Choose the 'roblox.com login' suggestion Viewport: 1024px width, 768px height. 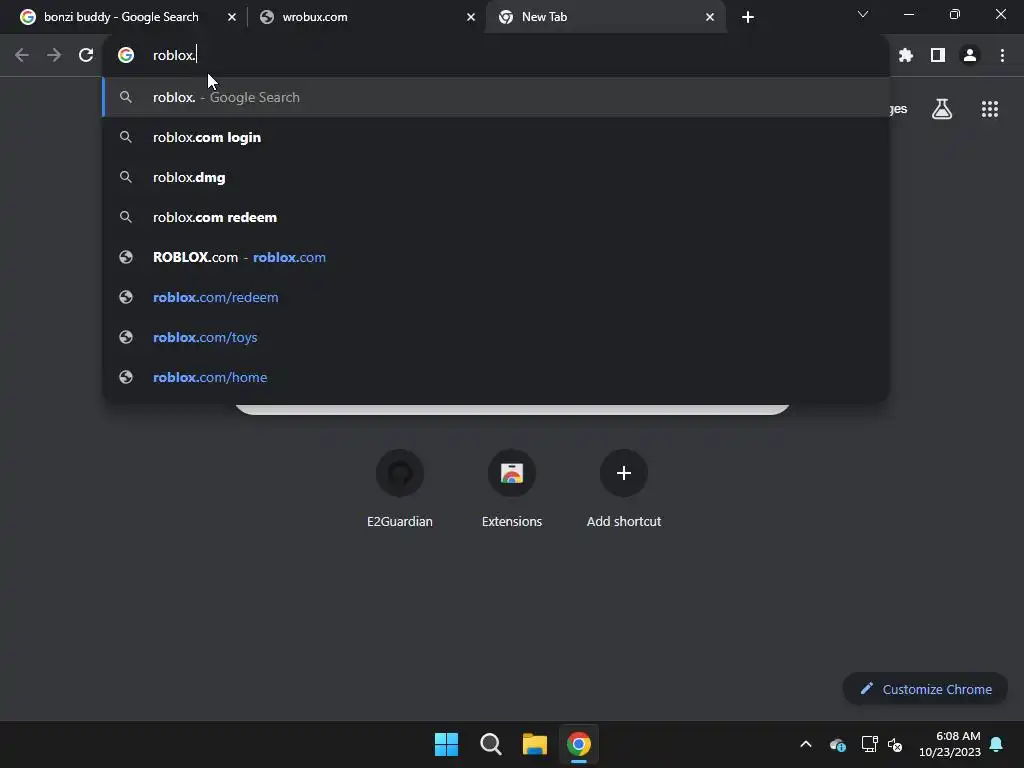(x=496, y=137)
